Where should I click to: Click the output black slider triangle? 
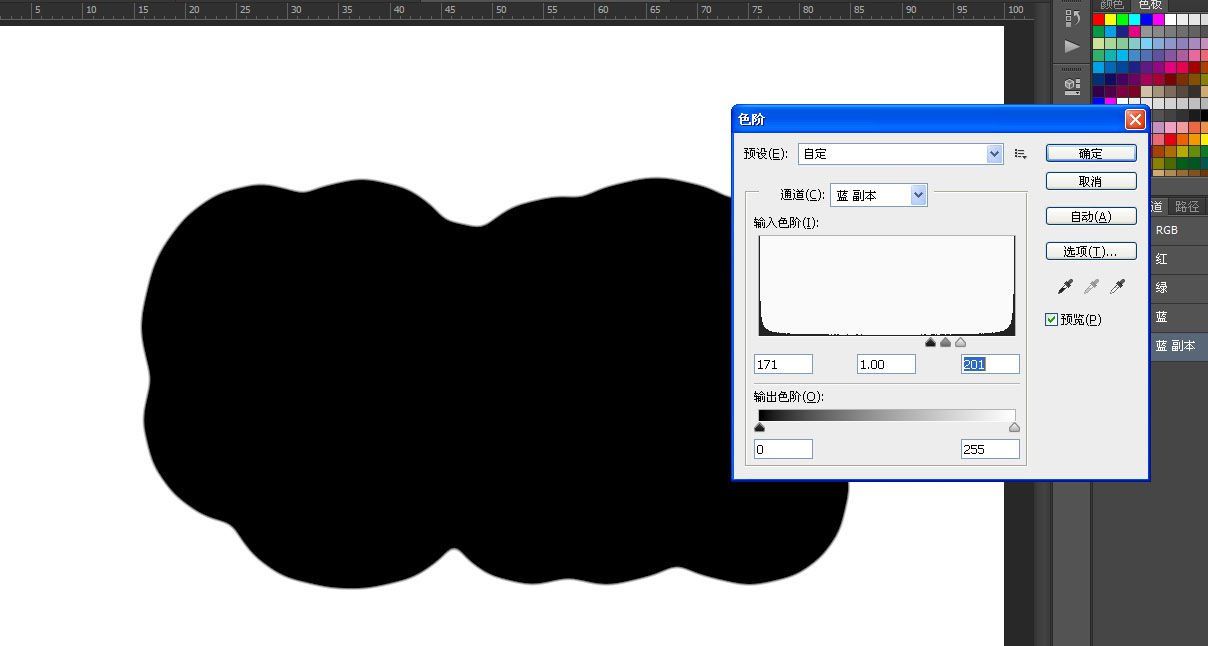click(x=759, y=427)
